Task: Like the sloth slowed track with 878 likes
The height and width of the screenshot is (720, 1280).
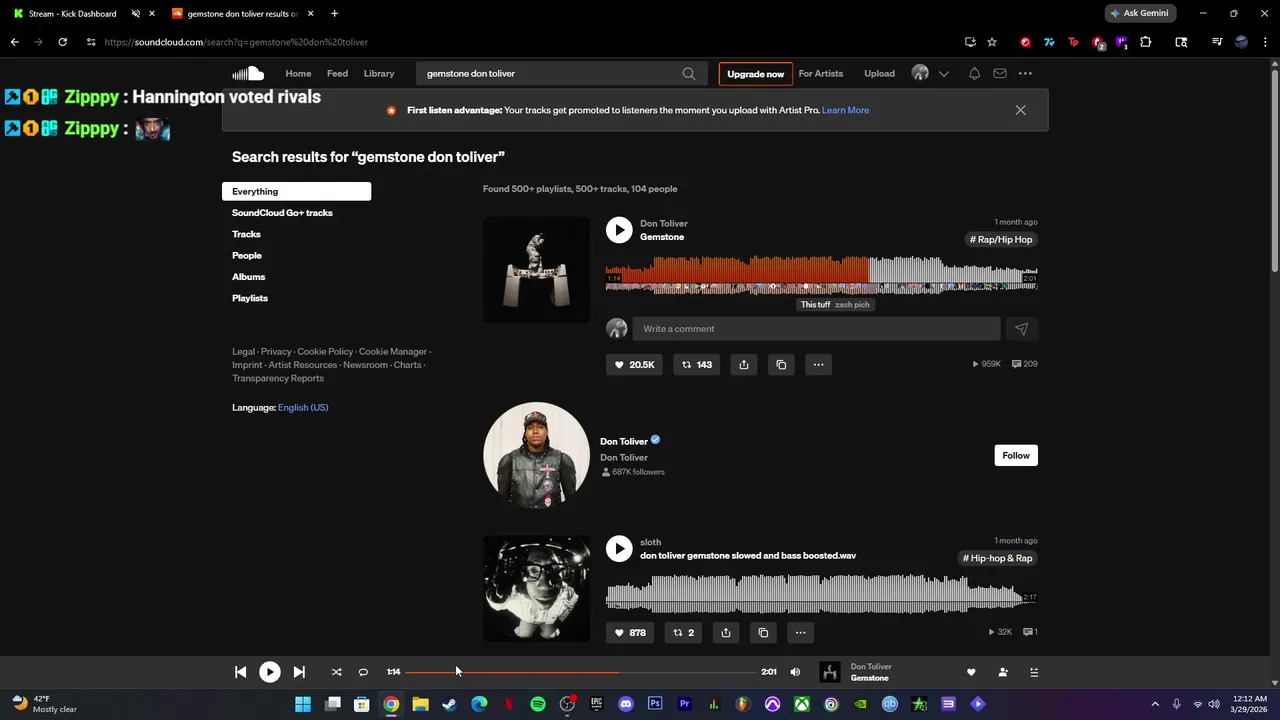Action: (x=629, y=632)
